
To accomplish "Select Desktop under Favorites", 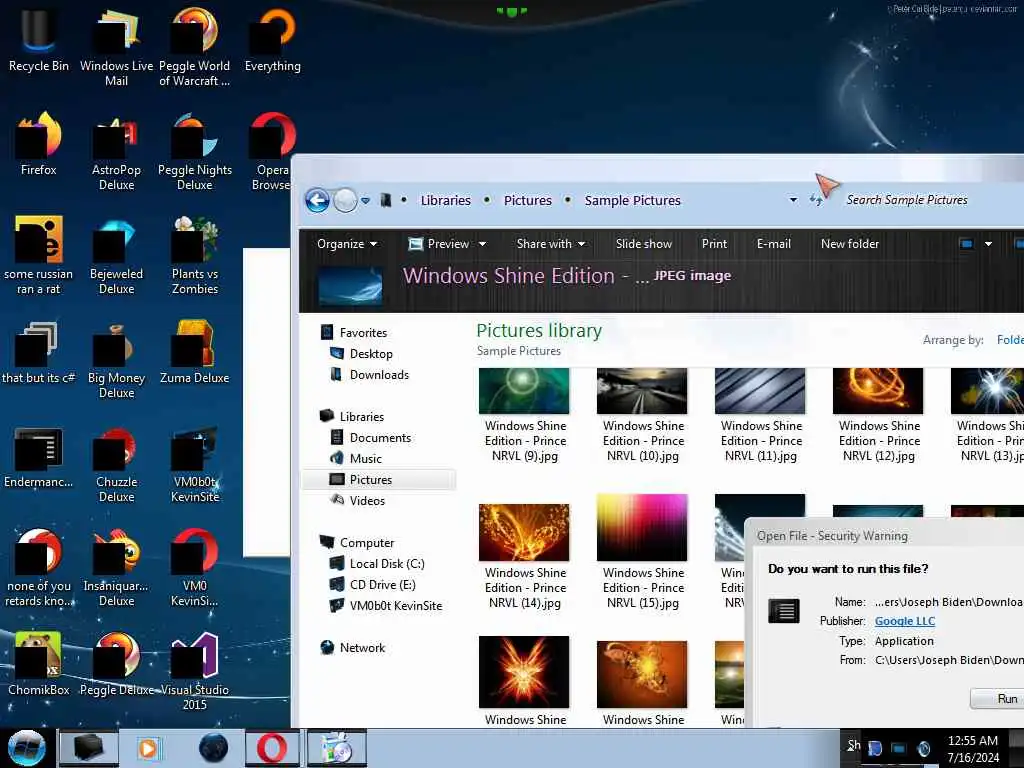I will [361, 353].
